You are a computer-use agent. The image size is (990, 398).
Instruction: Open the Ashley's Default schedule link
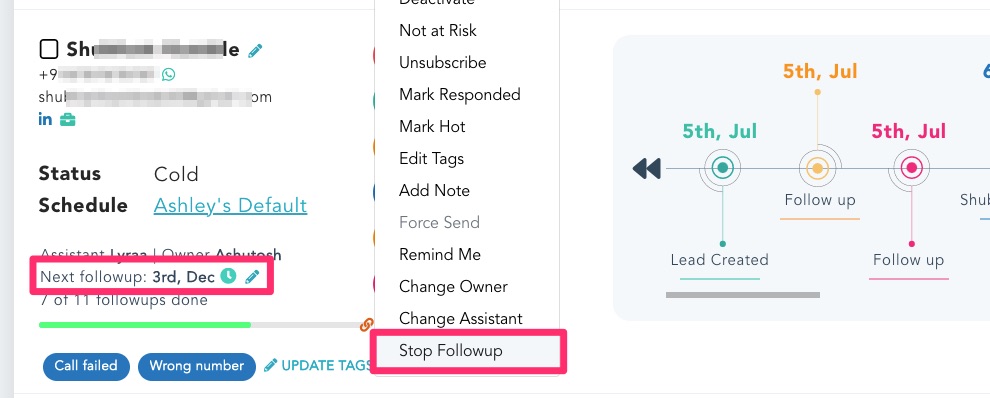tap(230, 205)
